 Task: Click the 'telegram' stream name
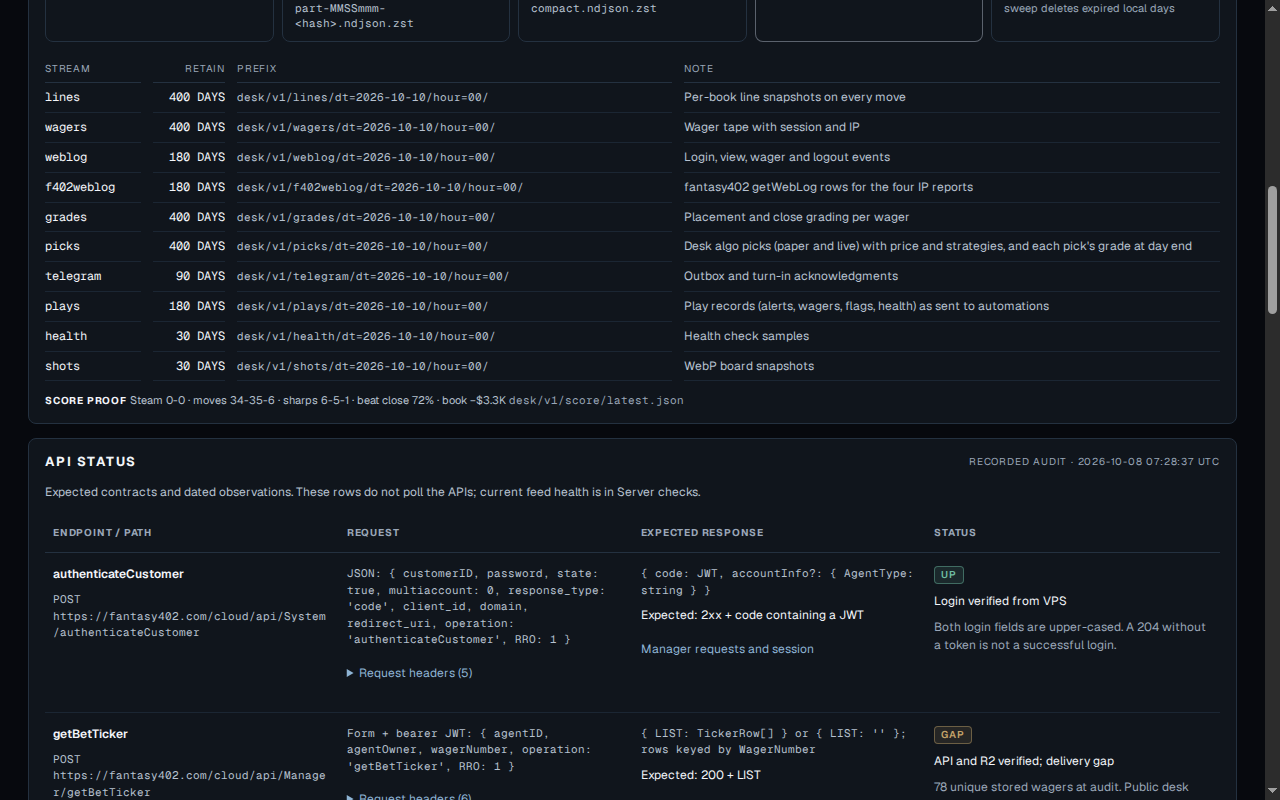(73, 276)
